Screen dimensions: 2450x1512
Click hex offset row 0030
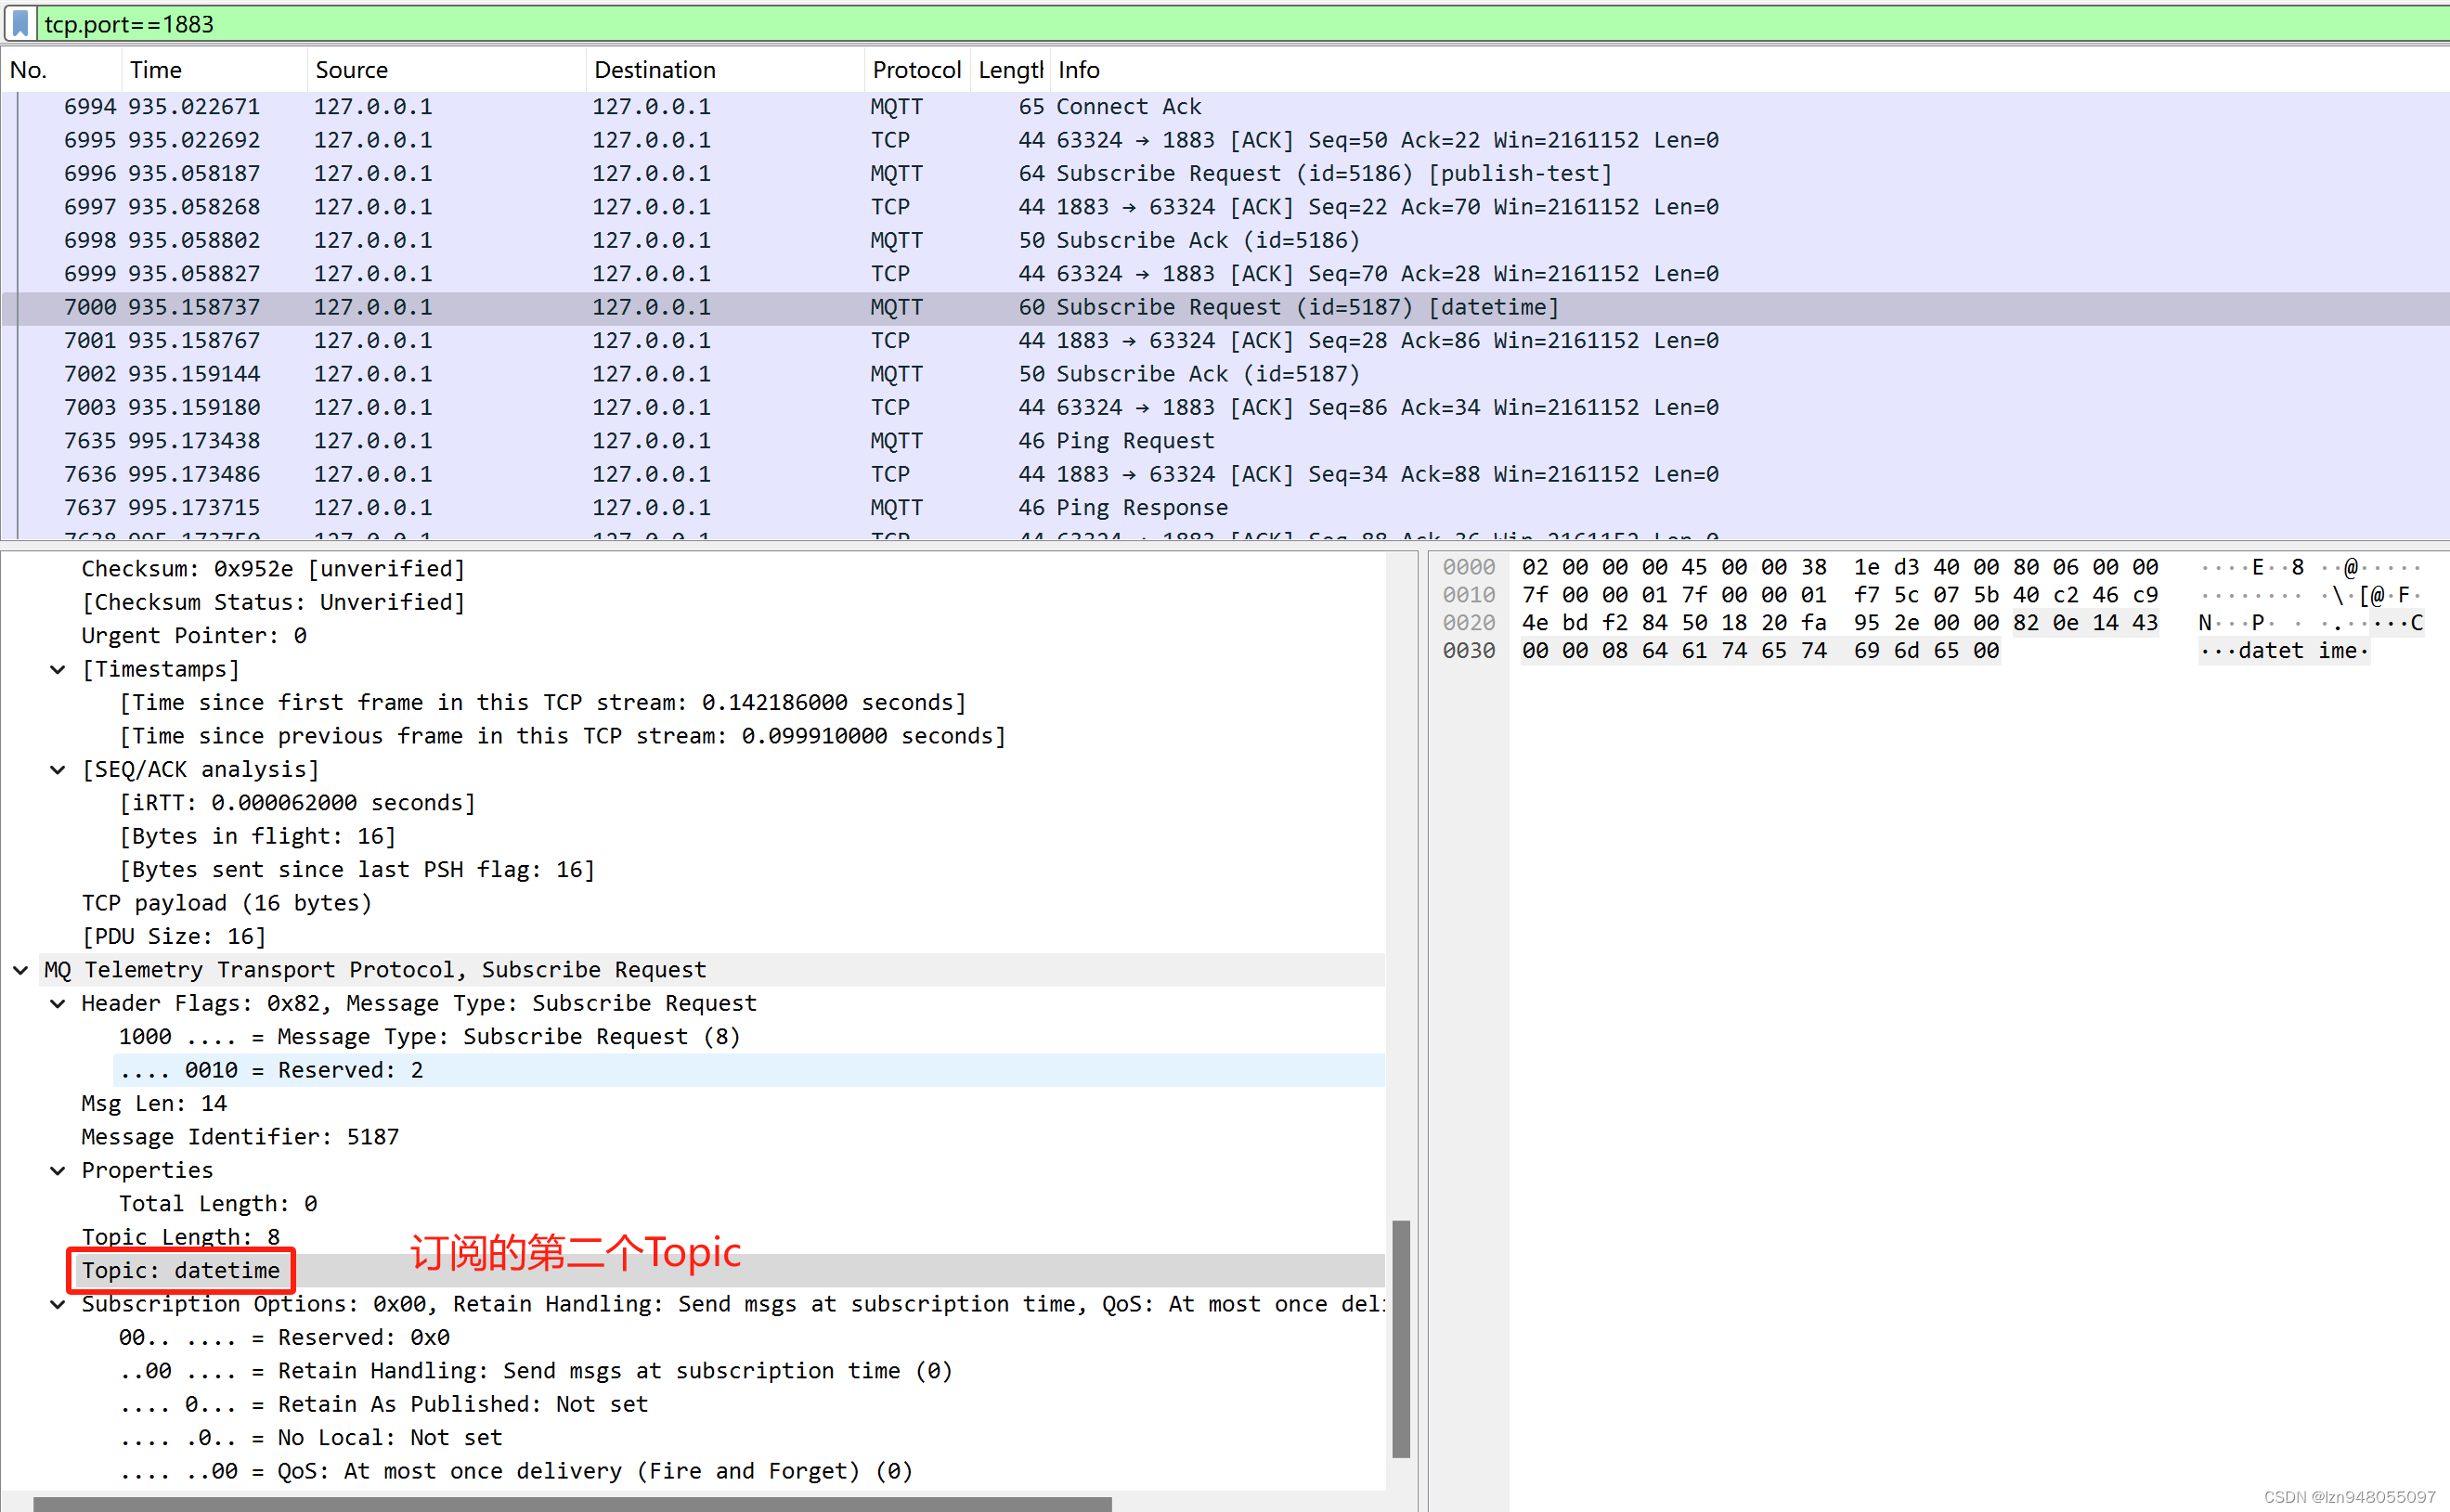pos(1468,651)
